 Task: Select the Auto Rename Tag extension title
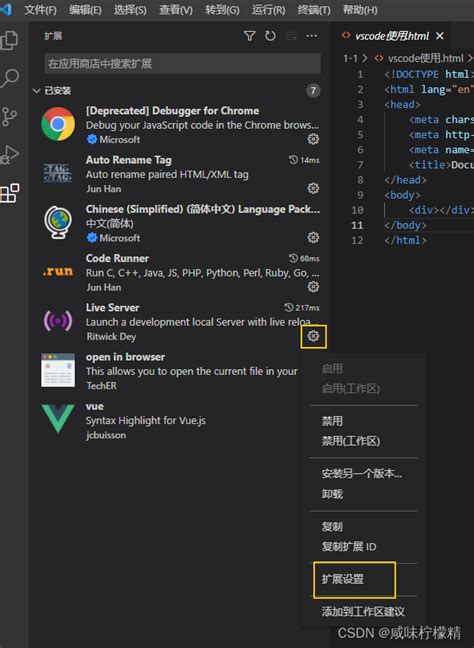point(129,160)
